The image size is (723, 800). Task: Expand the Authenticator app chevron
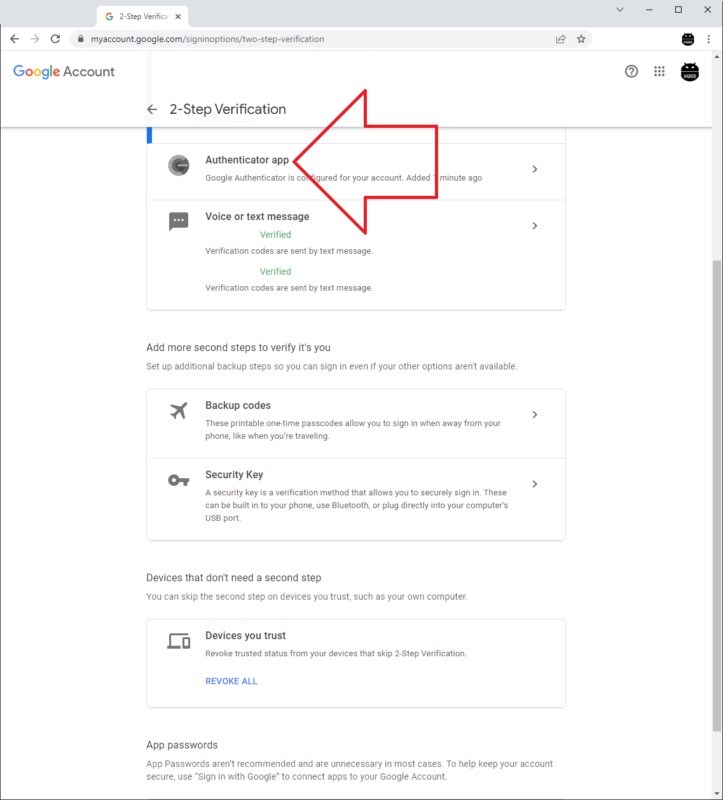click(535, 169)
